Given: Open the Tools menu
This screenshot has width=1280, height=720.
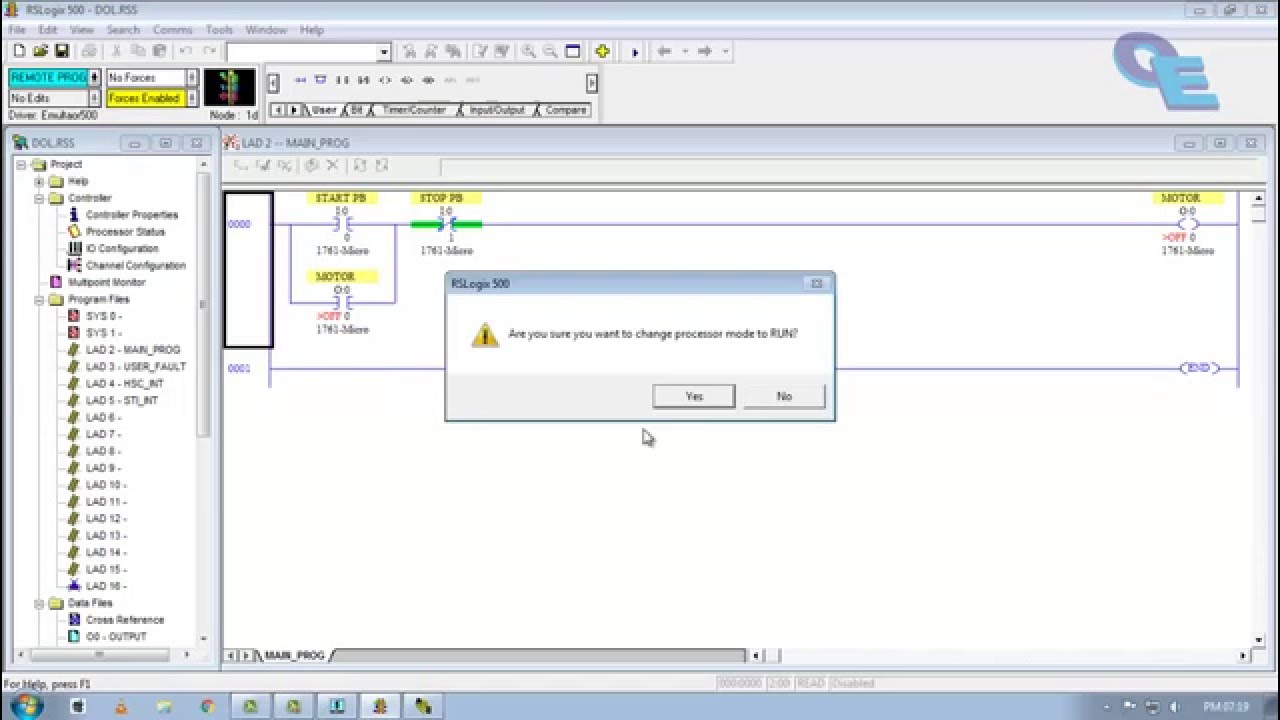Looking at the screenshot, I should [x=219, y=30].
